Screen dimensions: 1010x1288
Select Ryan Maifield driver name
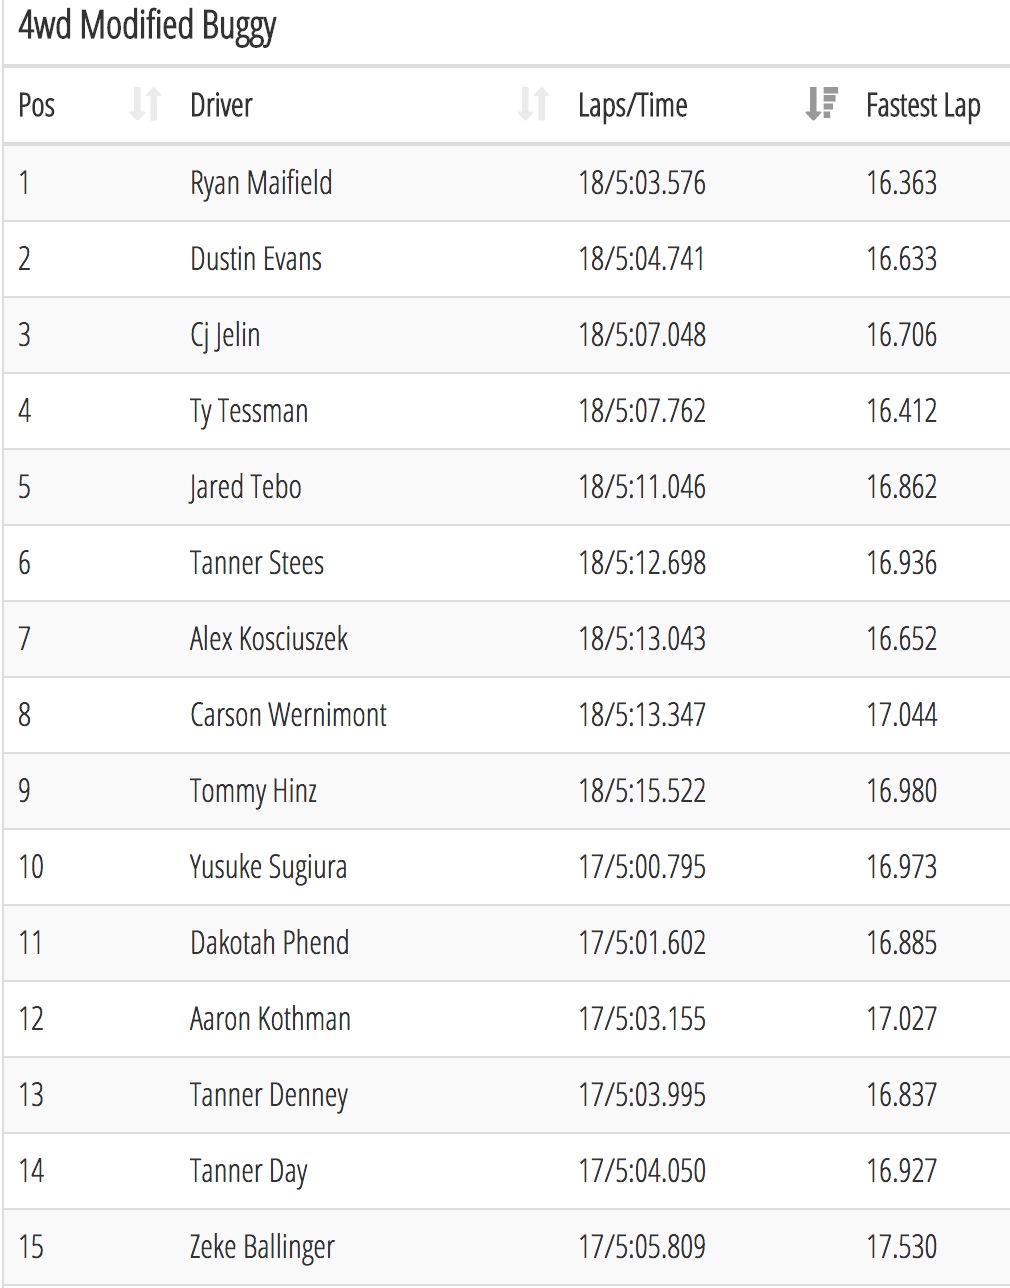261,183
